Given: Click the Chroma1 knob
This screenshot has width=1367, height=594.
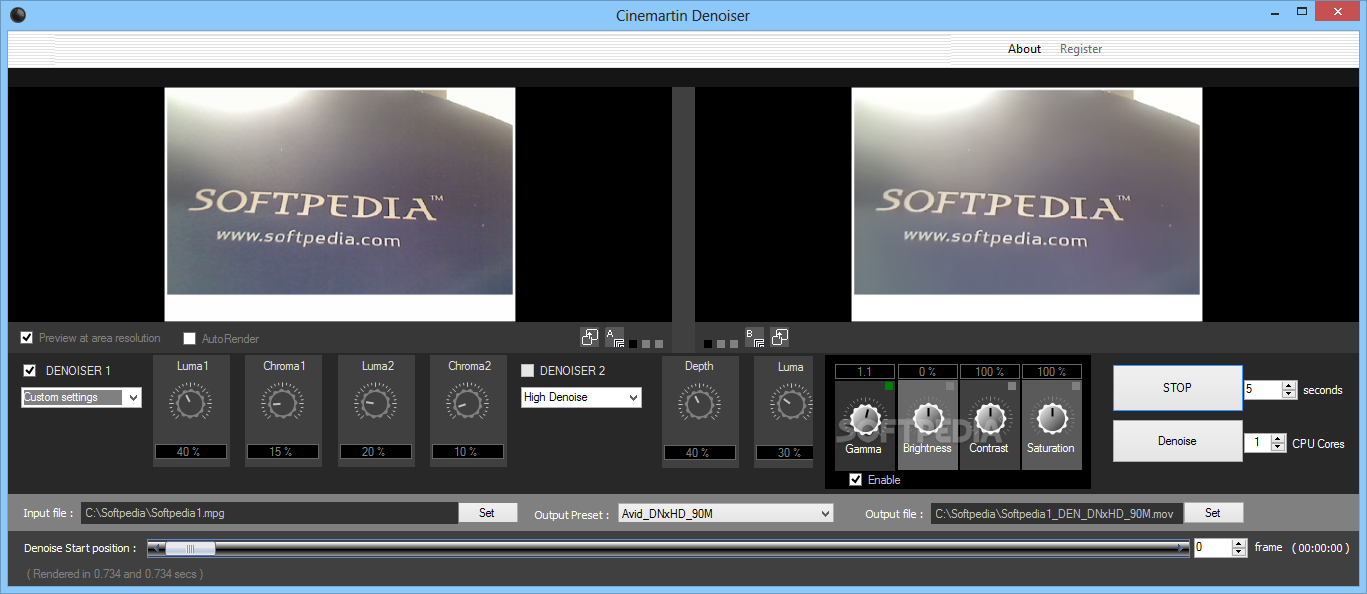Looking at the screenshot, I should point(283,404).
